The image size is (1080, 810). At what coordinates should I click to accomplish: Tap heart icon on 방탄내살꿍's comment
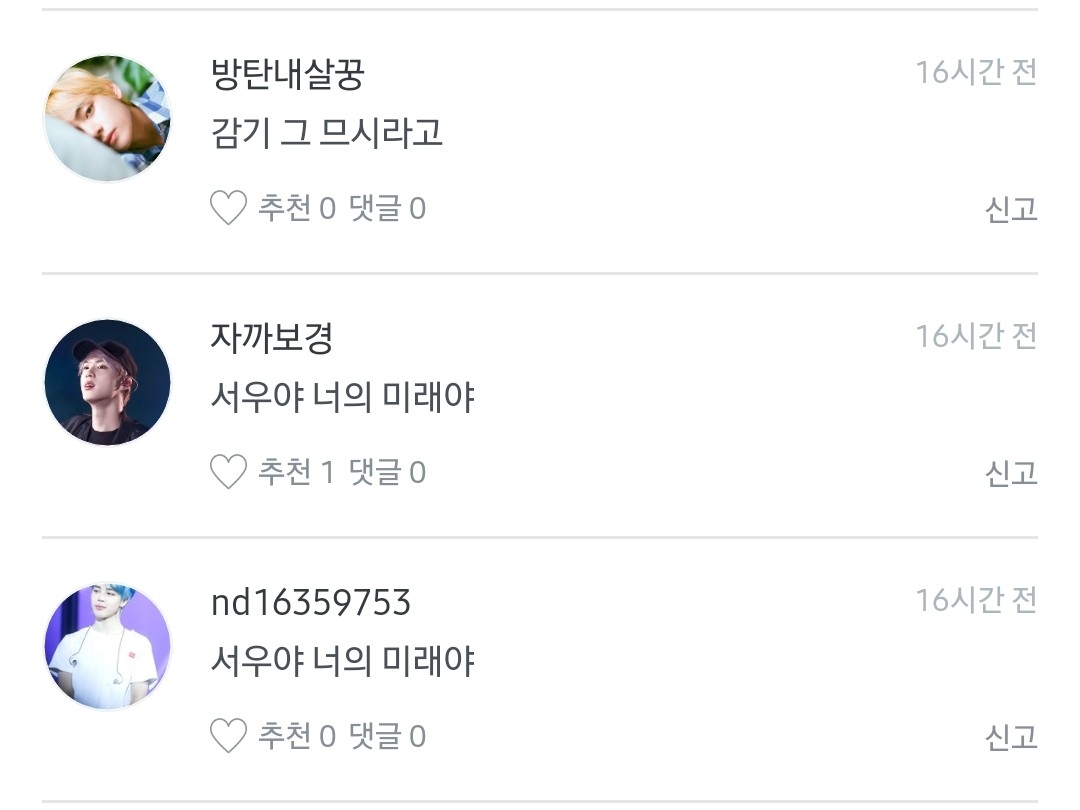228,208
